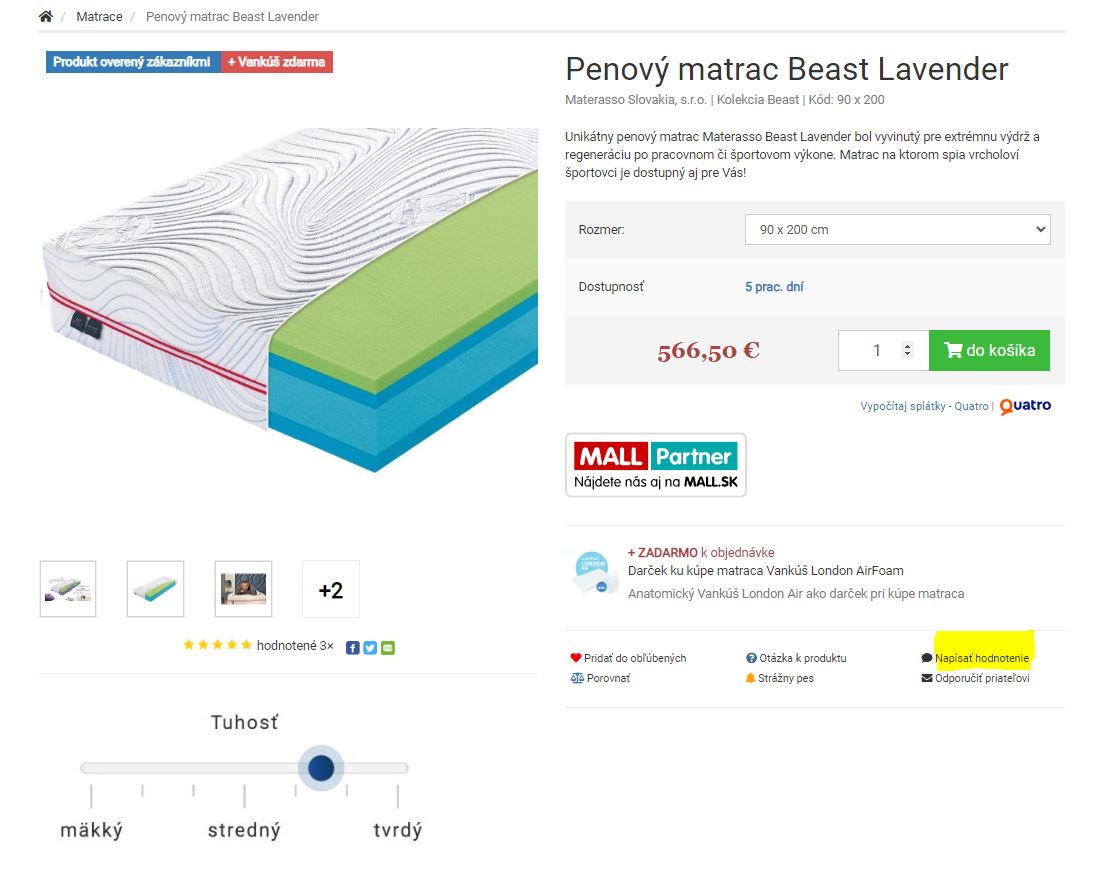Click the green email share icon

coord(388,648)
